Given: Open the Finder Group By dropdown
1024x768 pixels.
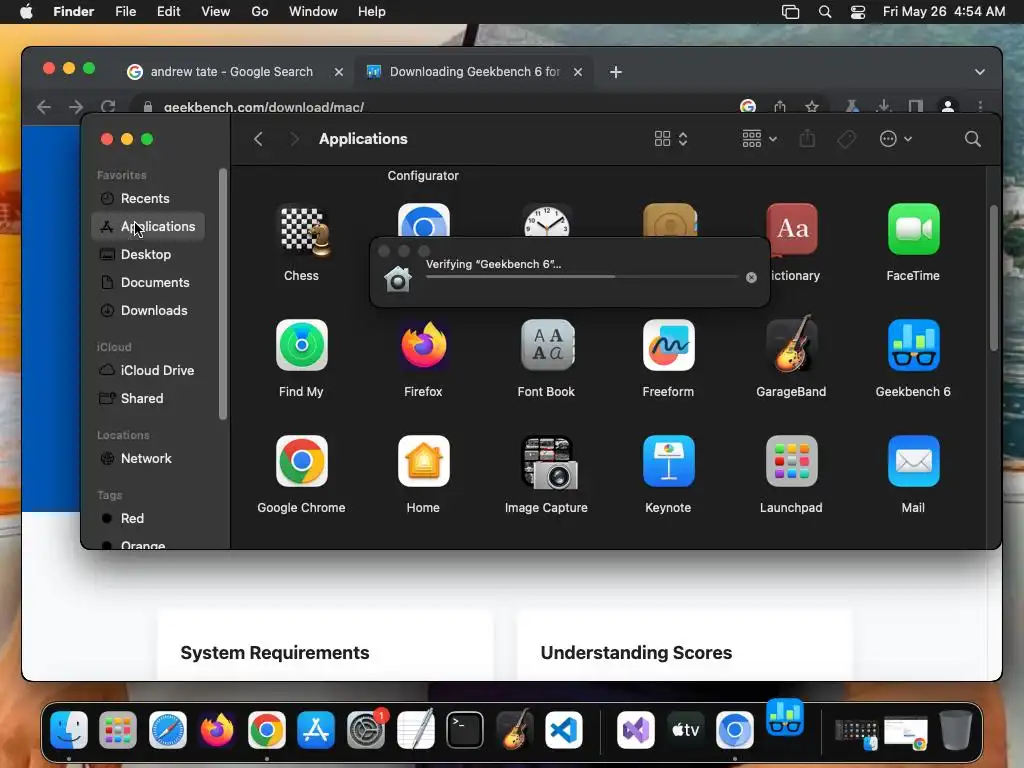Looking at the screenshot, I should tap(760, 138).
